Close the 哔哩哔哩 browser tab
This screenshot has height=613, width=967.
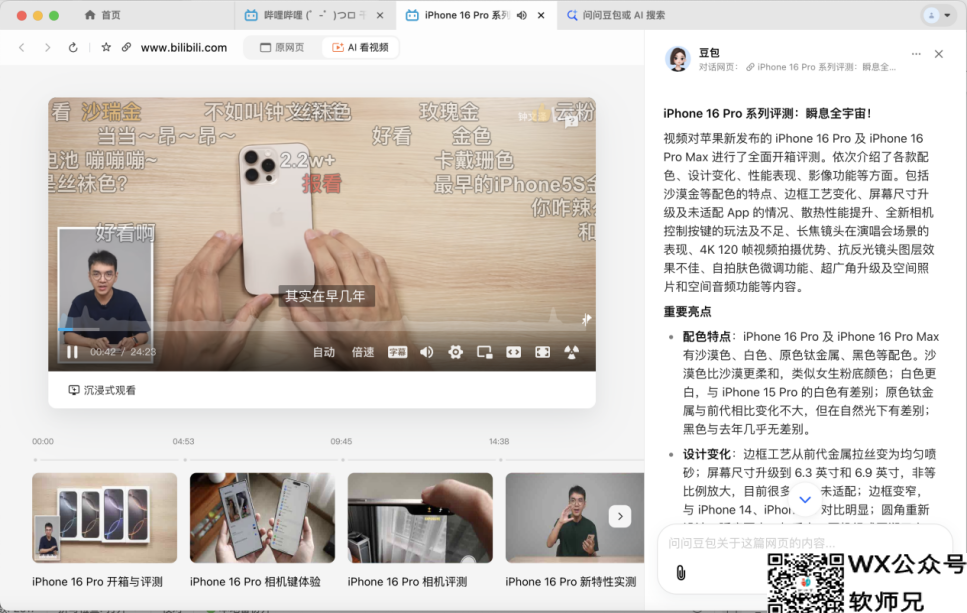[381, 15]
